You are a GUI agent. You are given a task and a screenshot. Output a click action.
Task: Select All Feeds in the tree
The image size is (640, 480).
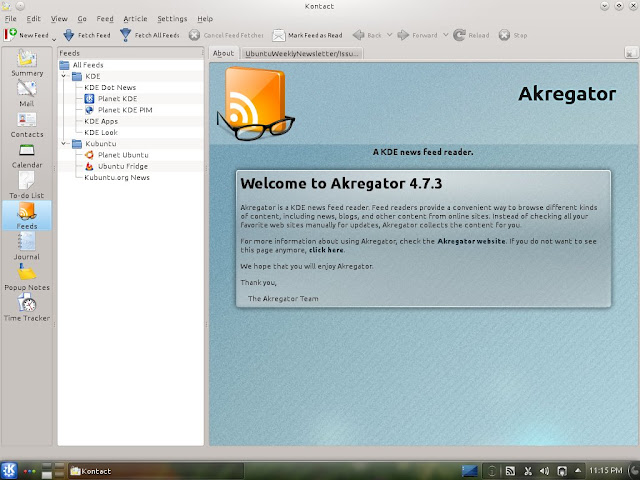coord(131,65)
